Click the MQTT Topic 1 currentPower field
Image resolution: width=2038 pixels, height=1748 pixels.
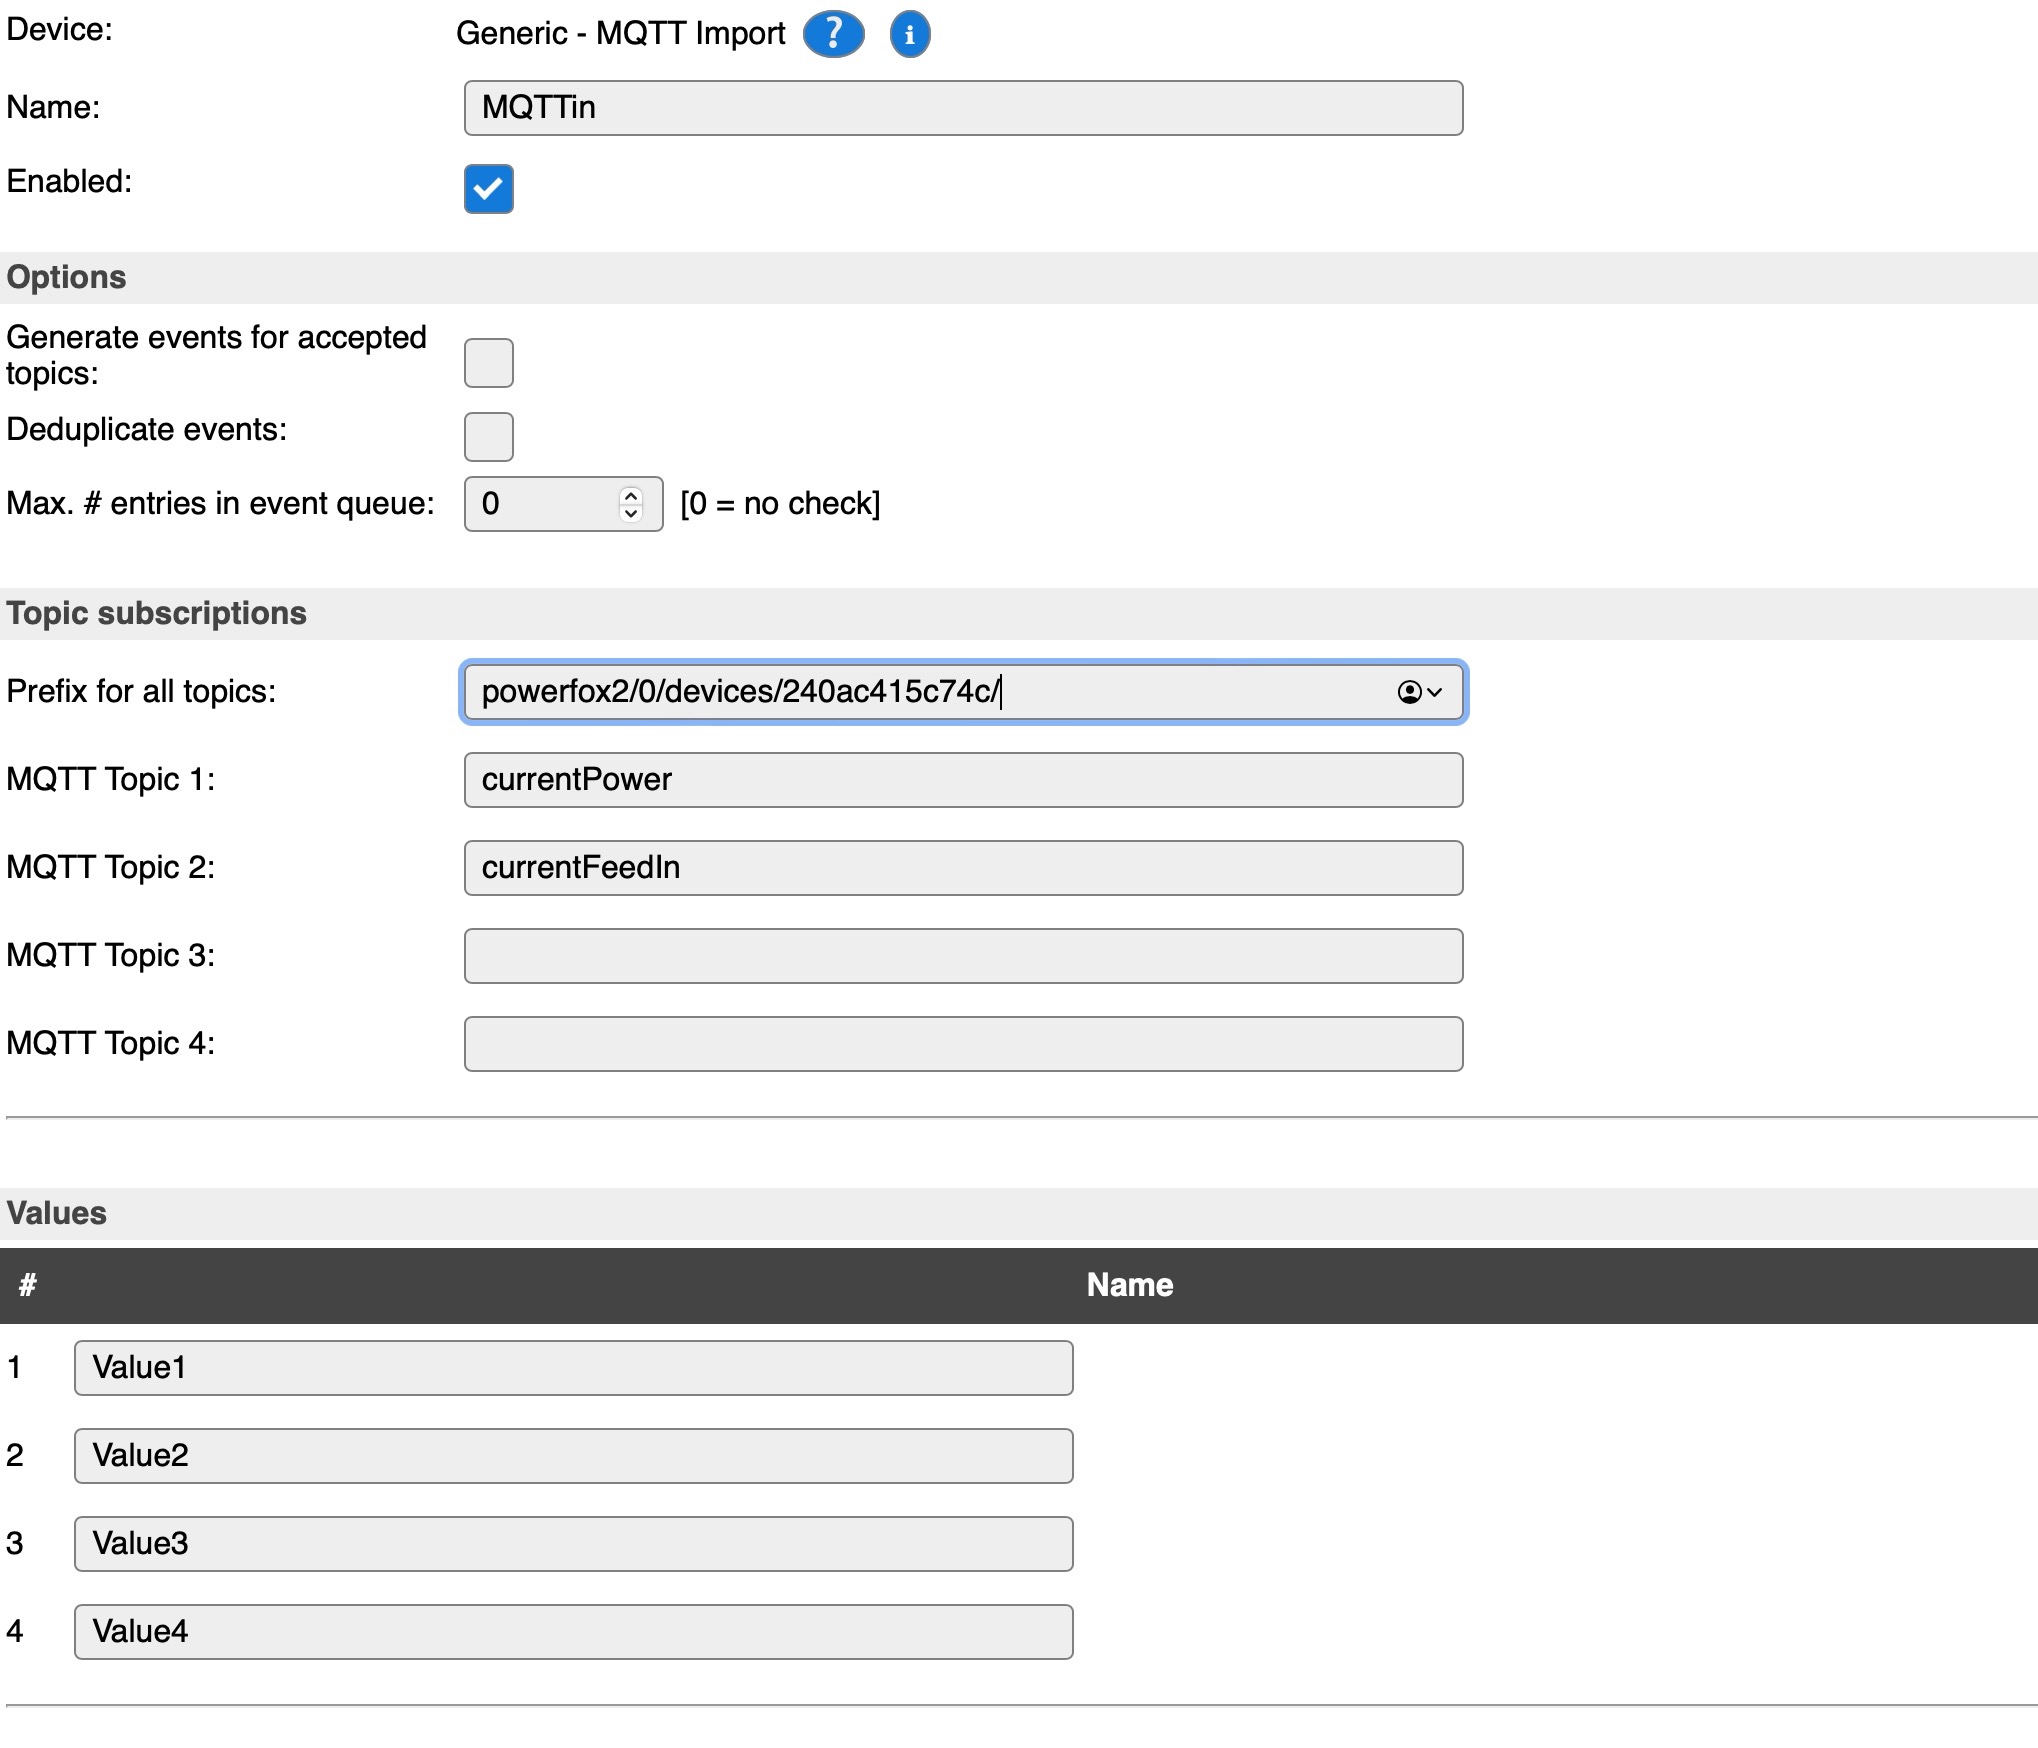click(x=964, y=780)
